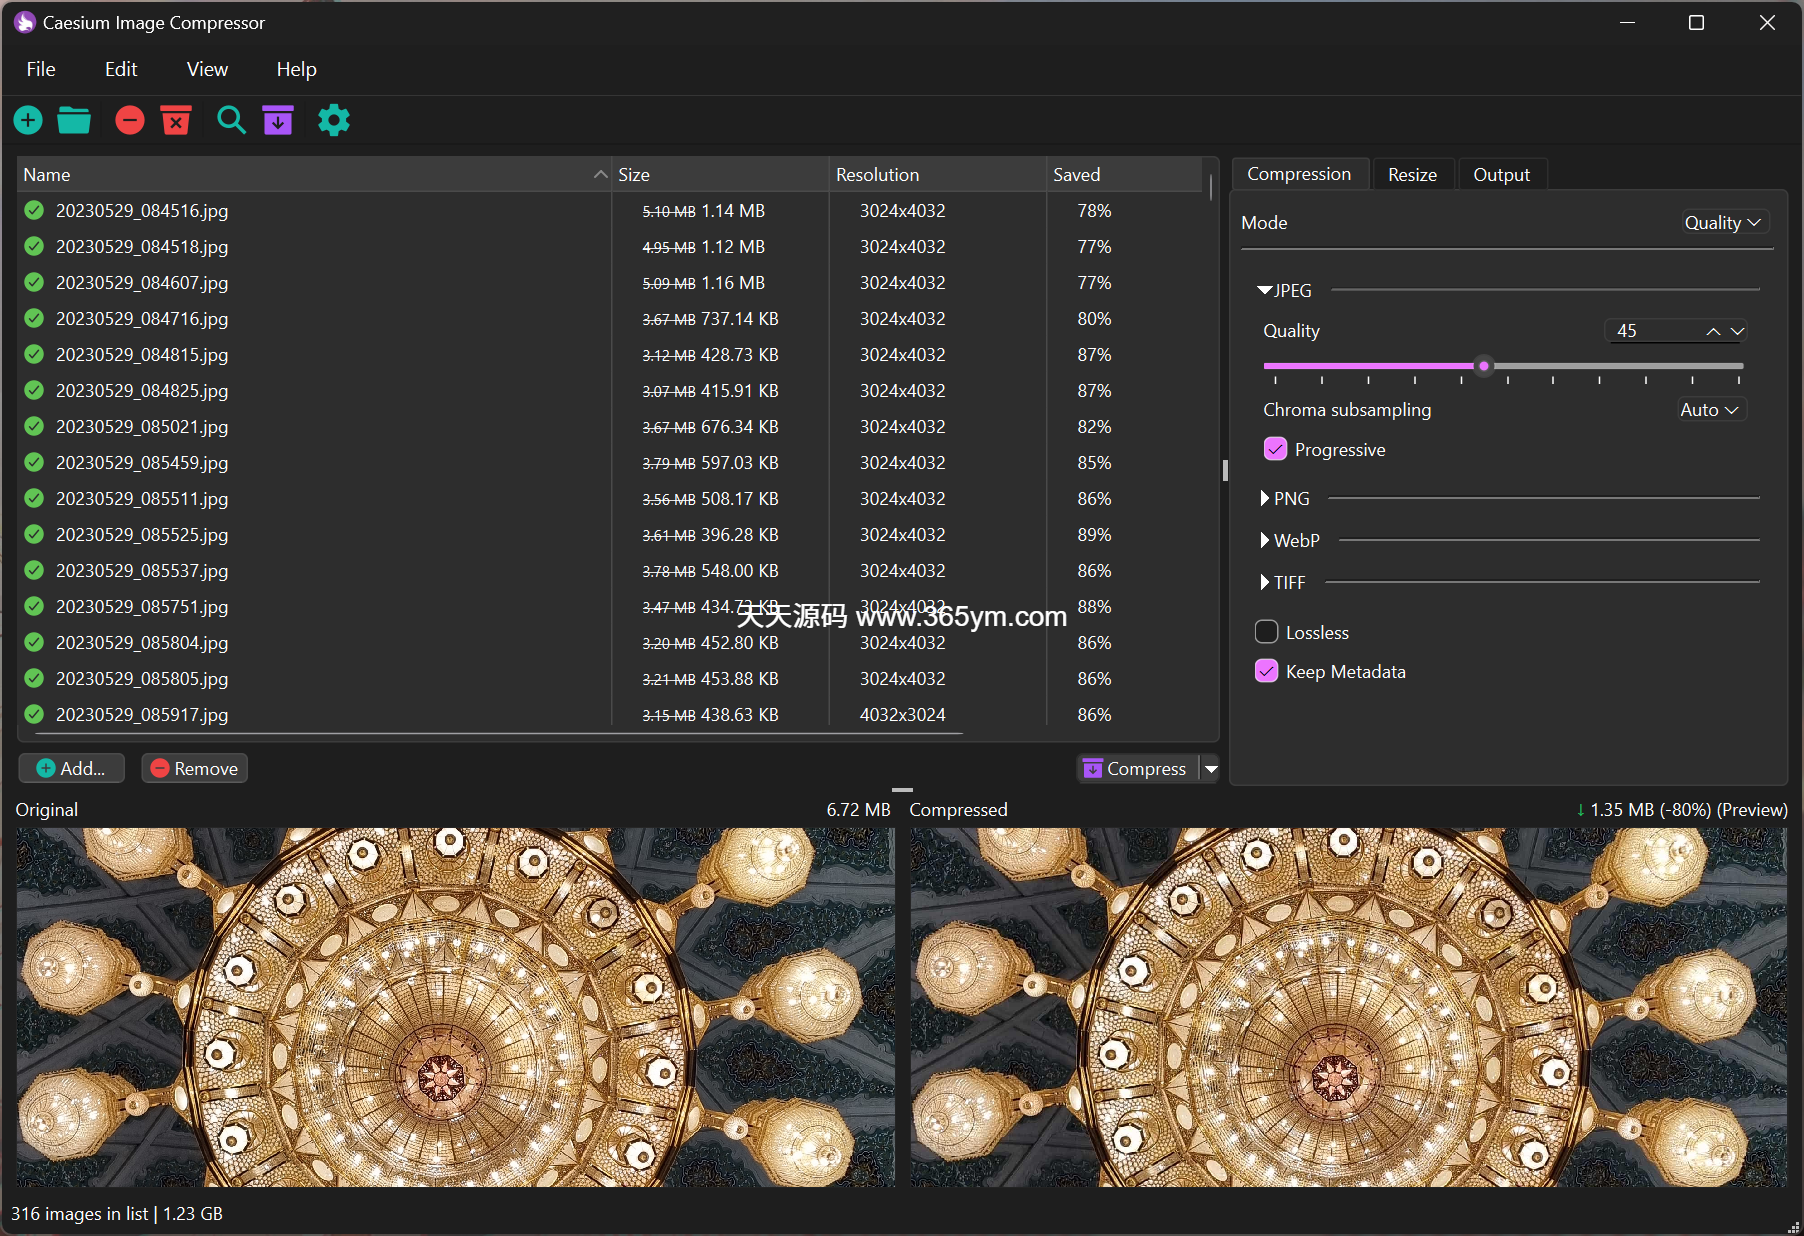
Task: Click the red remove item toolbar icon
Action: pos(129,120)
